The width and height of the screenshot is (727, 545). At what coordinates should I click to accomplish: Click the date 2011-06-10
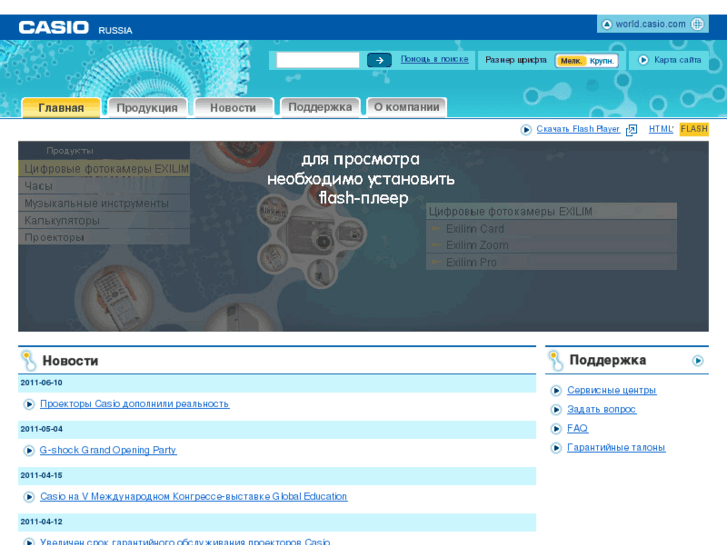41,383
